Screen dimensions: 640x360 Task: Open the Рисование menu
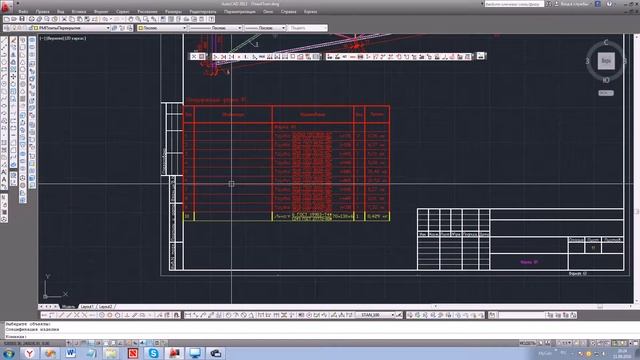(147, 12)
